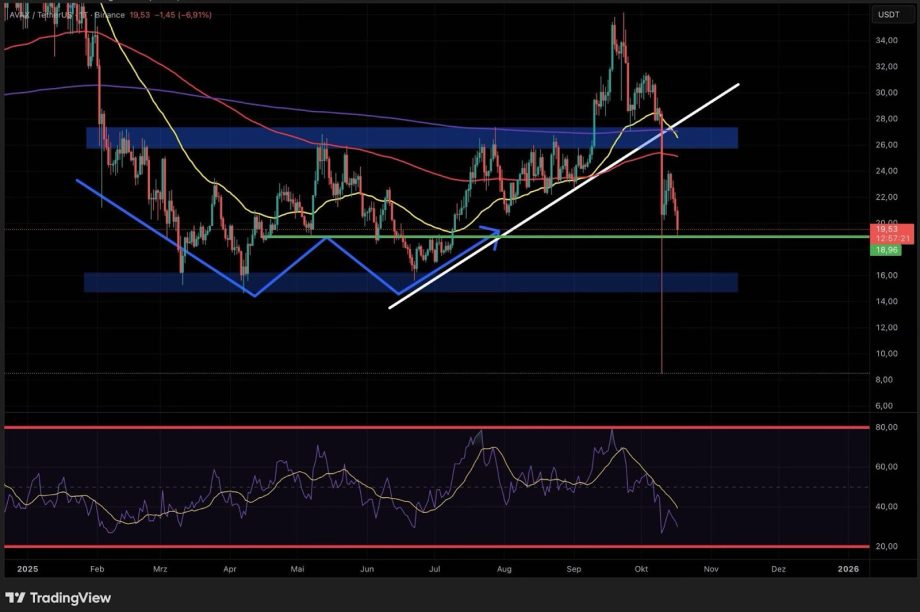The image size is (920, 612).
Task: Click the Okt label on the time axis
Action: [642, 568]
